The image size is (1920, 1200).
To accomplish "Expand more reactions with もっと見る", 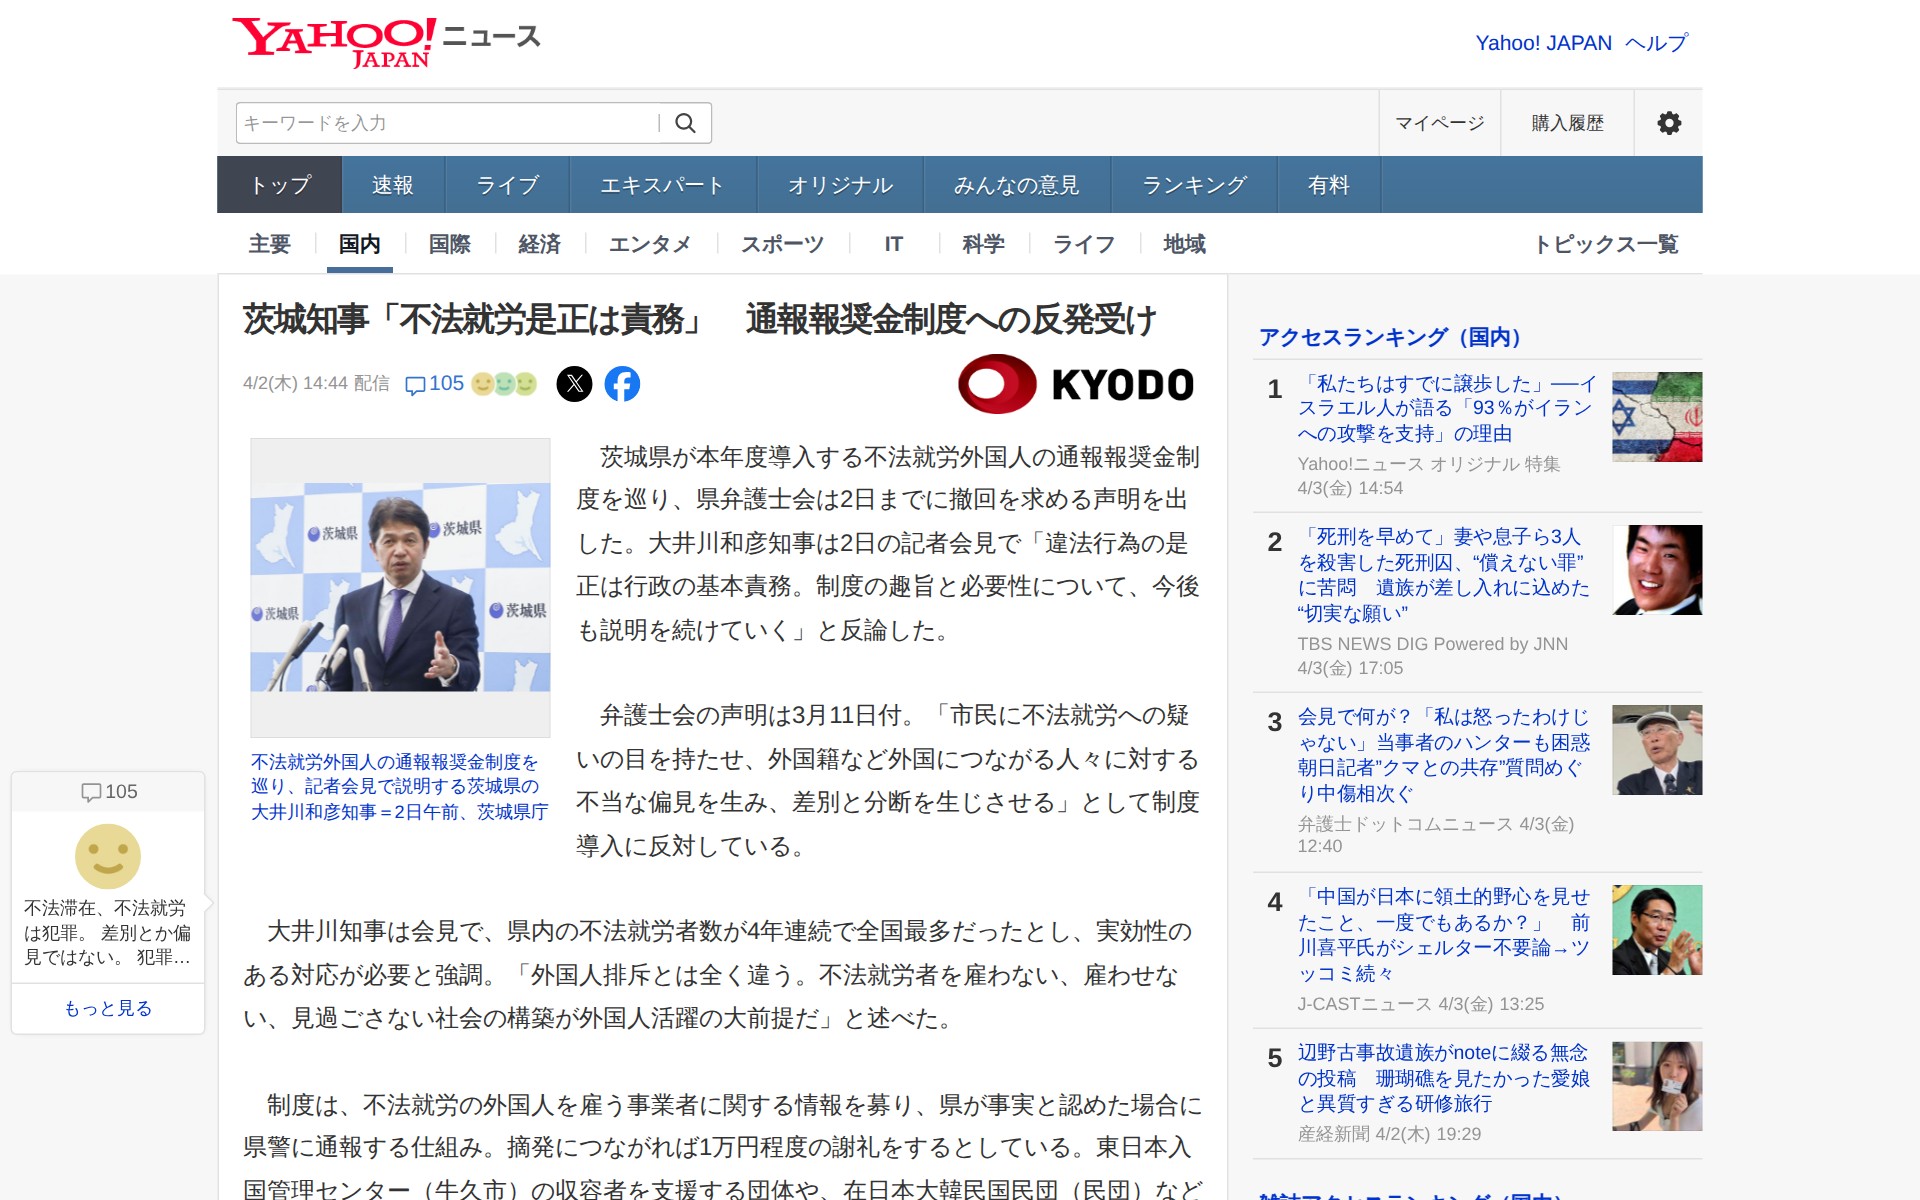I will click(x=107, y=1009).
